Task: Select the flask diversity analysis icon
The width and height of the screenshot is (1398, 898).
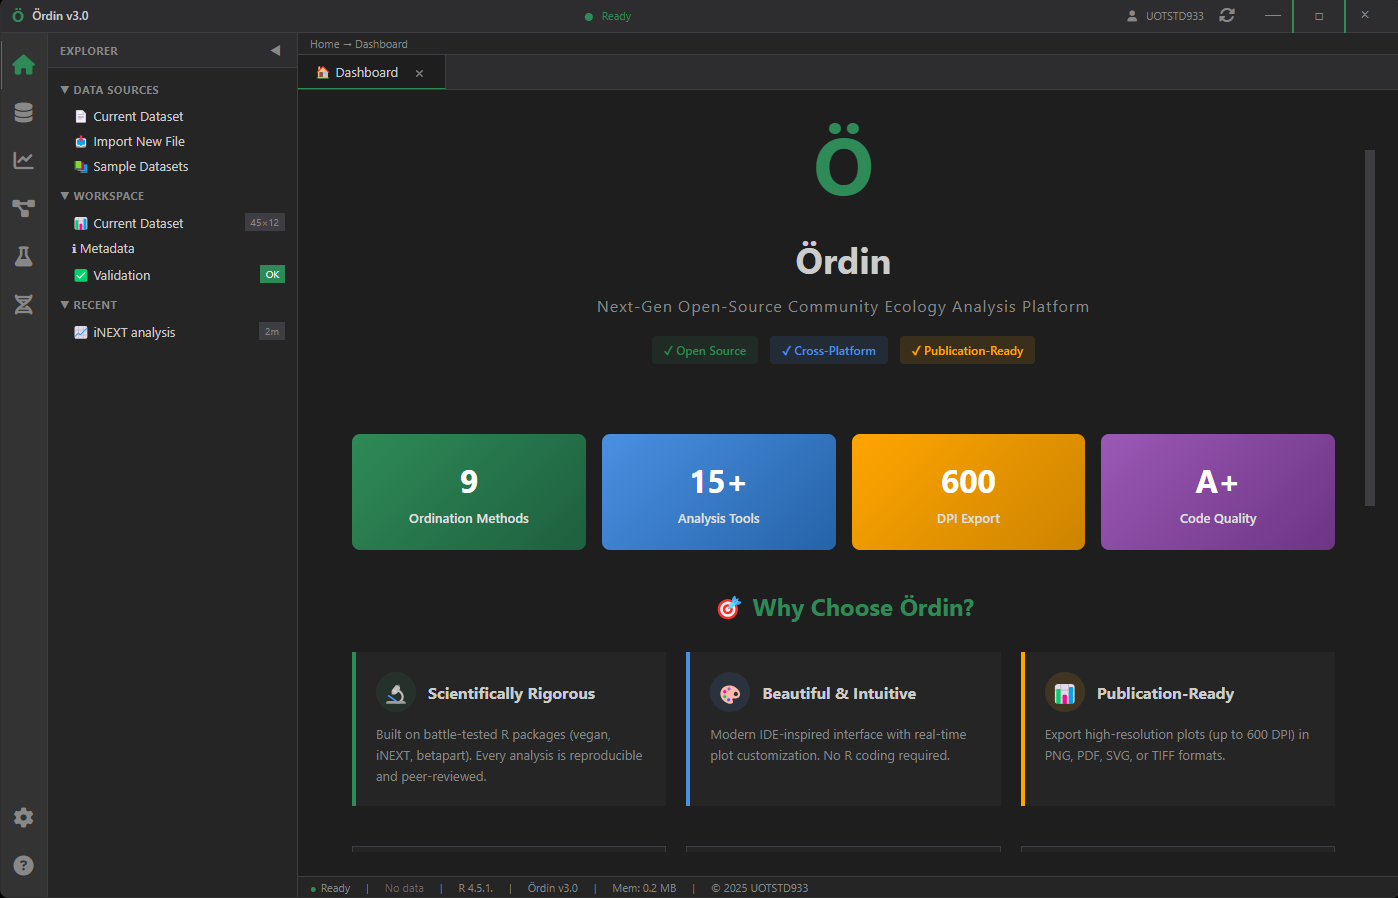Action: click(23, 256)
